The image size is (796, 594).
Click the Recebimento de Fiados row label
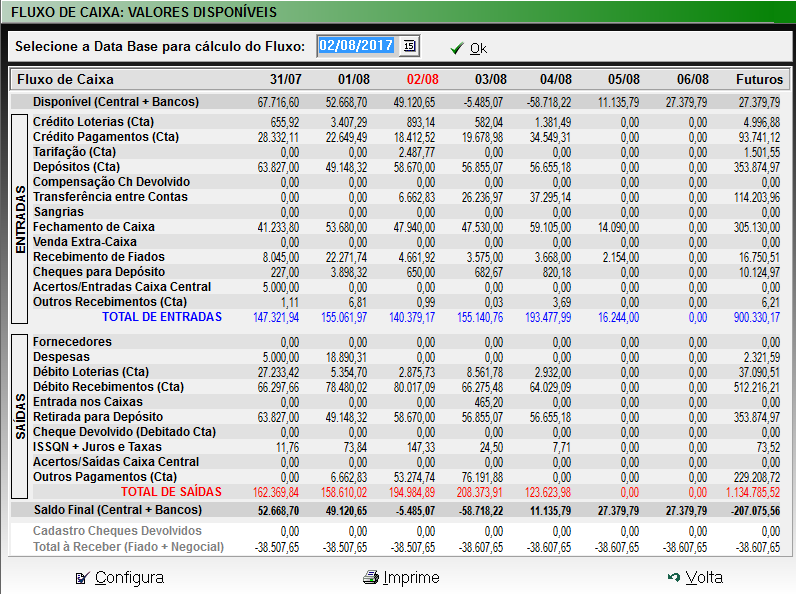click(99, 257)
